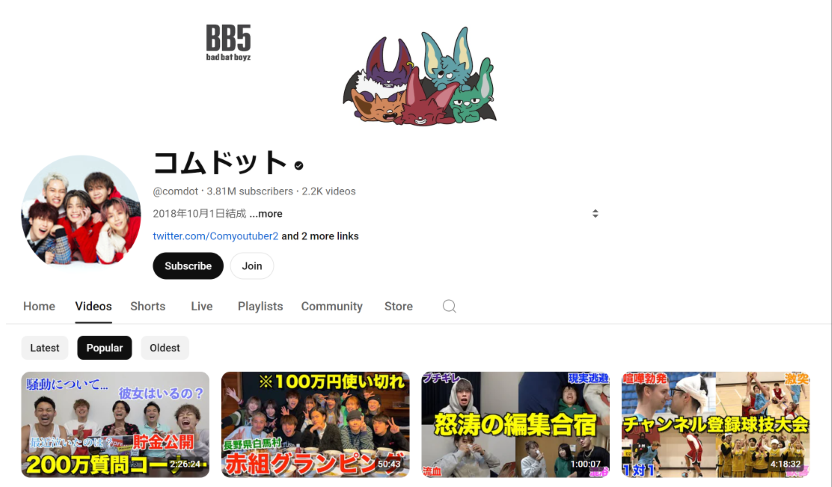
Task: Click the 2018年10月1日結成 description text
Action: point(200,214)
